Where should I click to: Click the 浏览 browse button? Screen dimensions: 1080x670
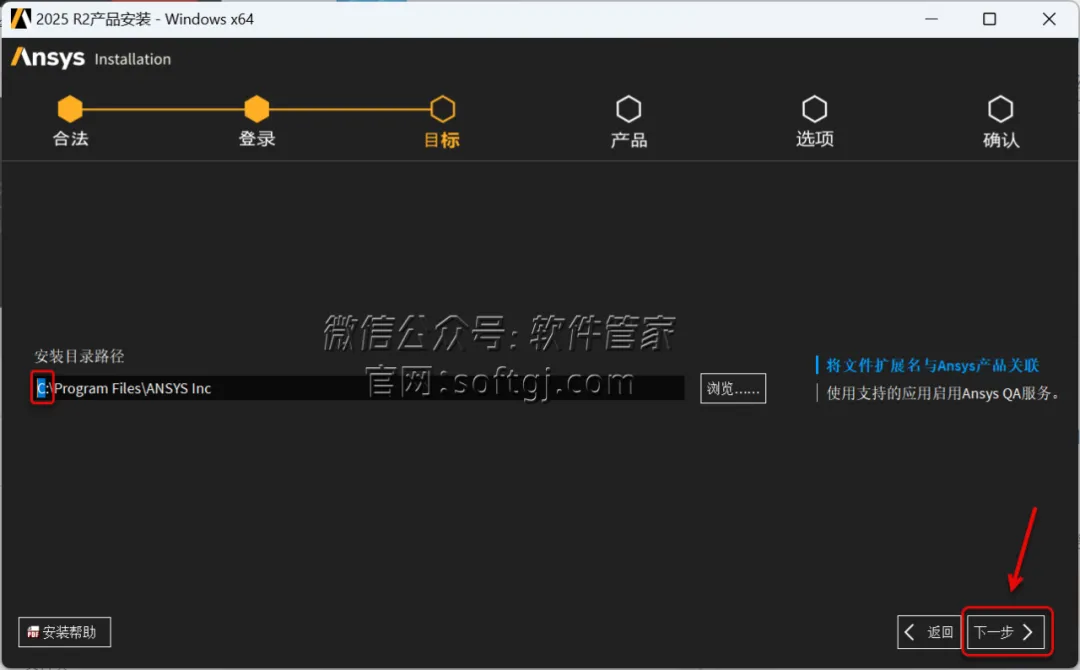[733, 388]
